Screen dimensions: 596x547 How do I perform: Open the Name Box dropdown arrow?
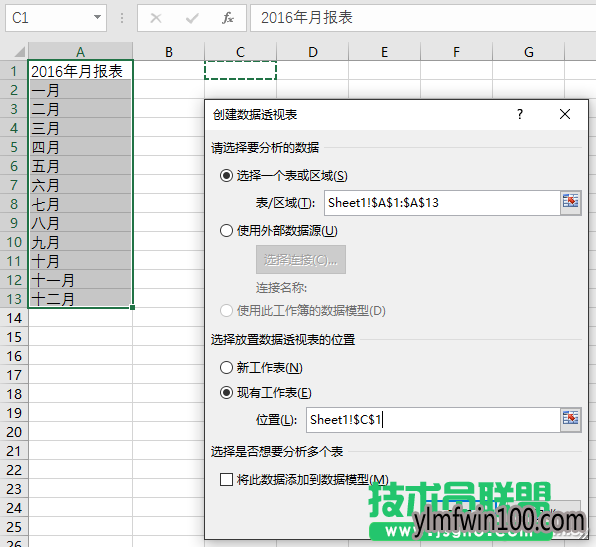(97, 17)
